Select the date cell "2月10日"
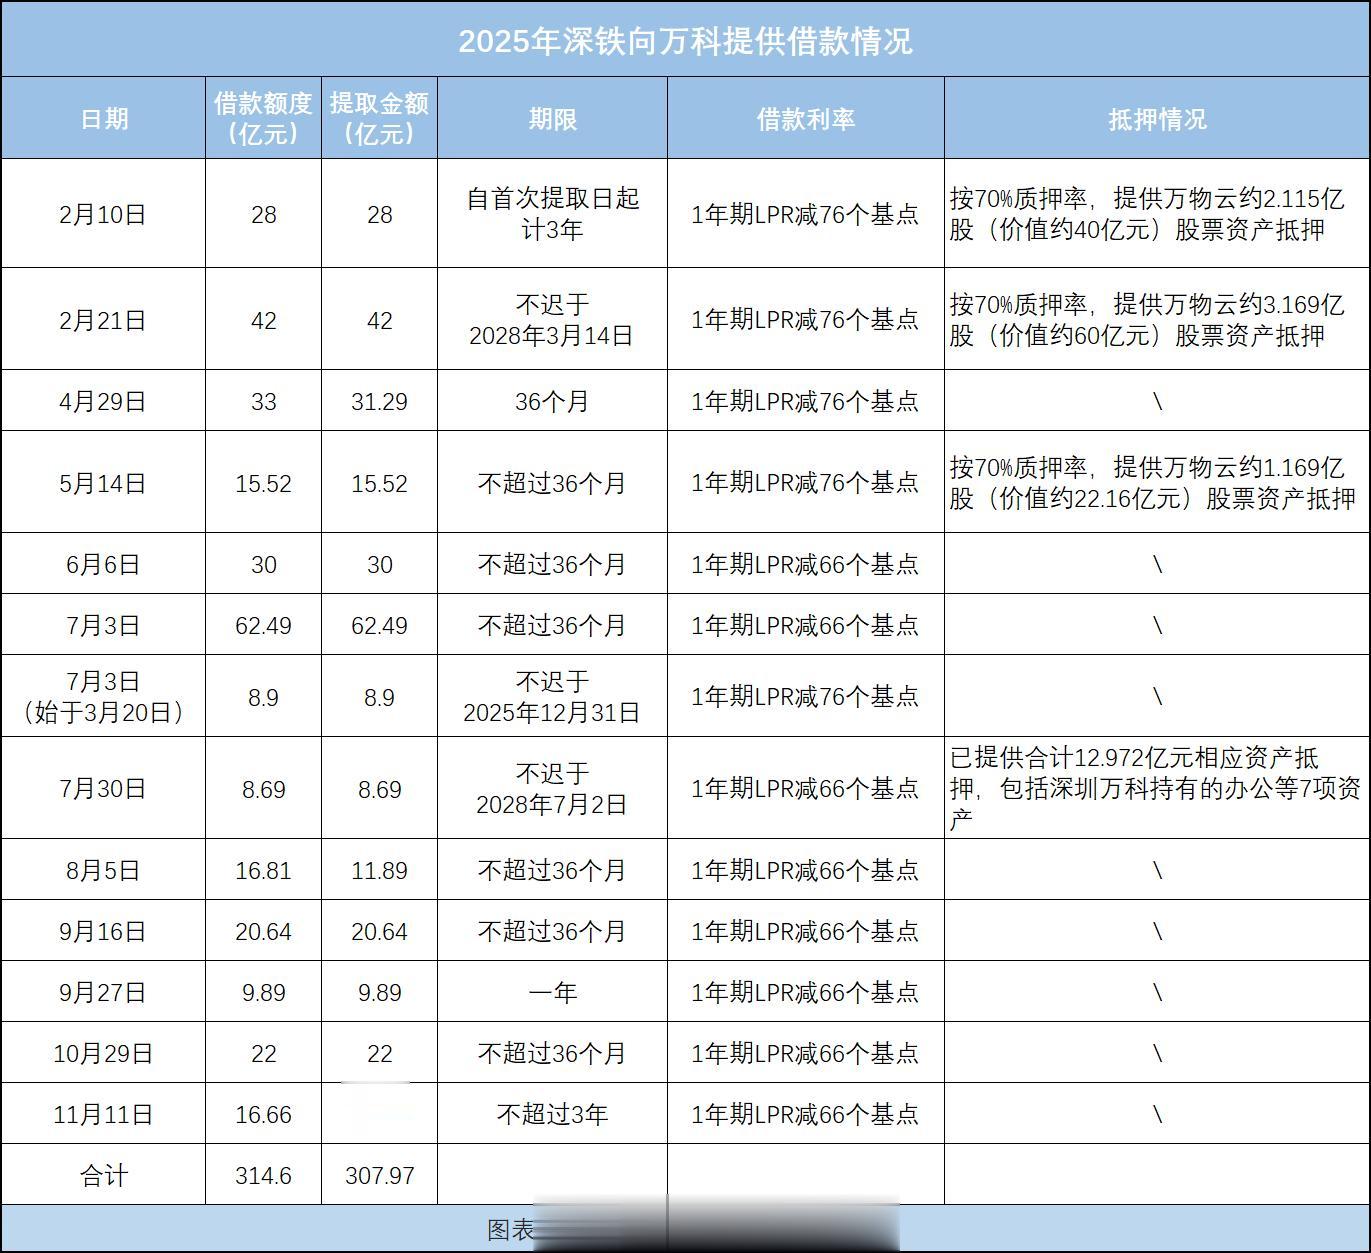The height and width of the screenshot is (1253, 1371). click(x=103, y=214)
